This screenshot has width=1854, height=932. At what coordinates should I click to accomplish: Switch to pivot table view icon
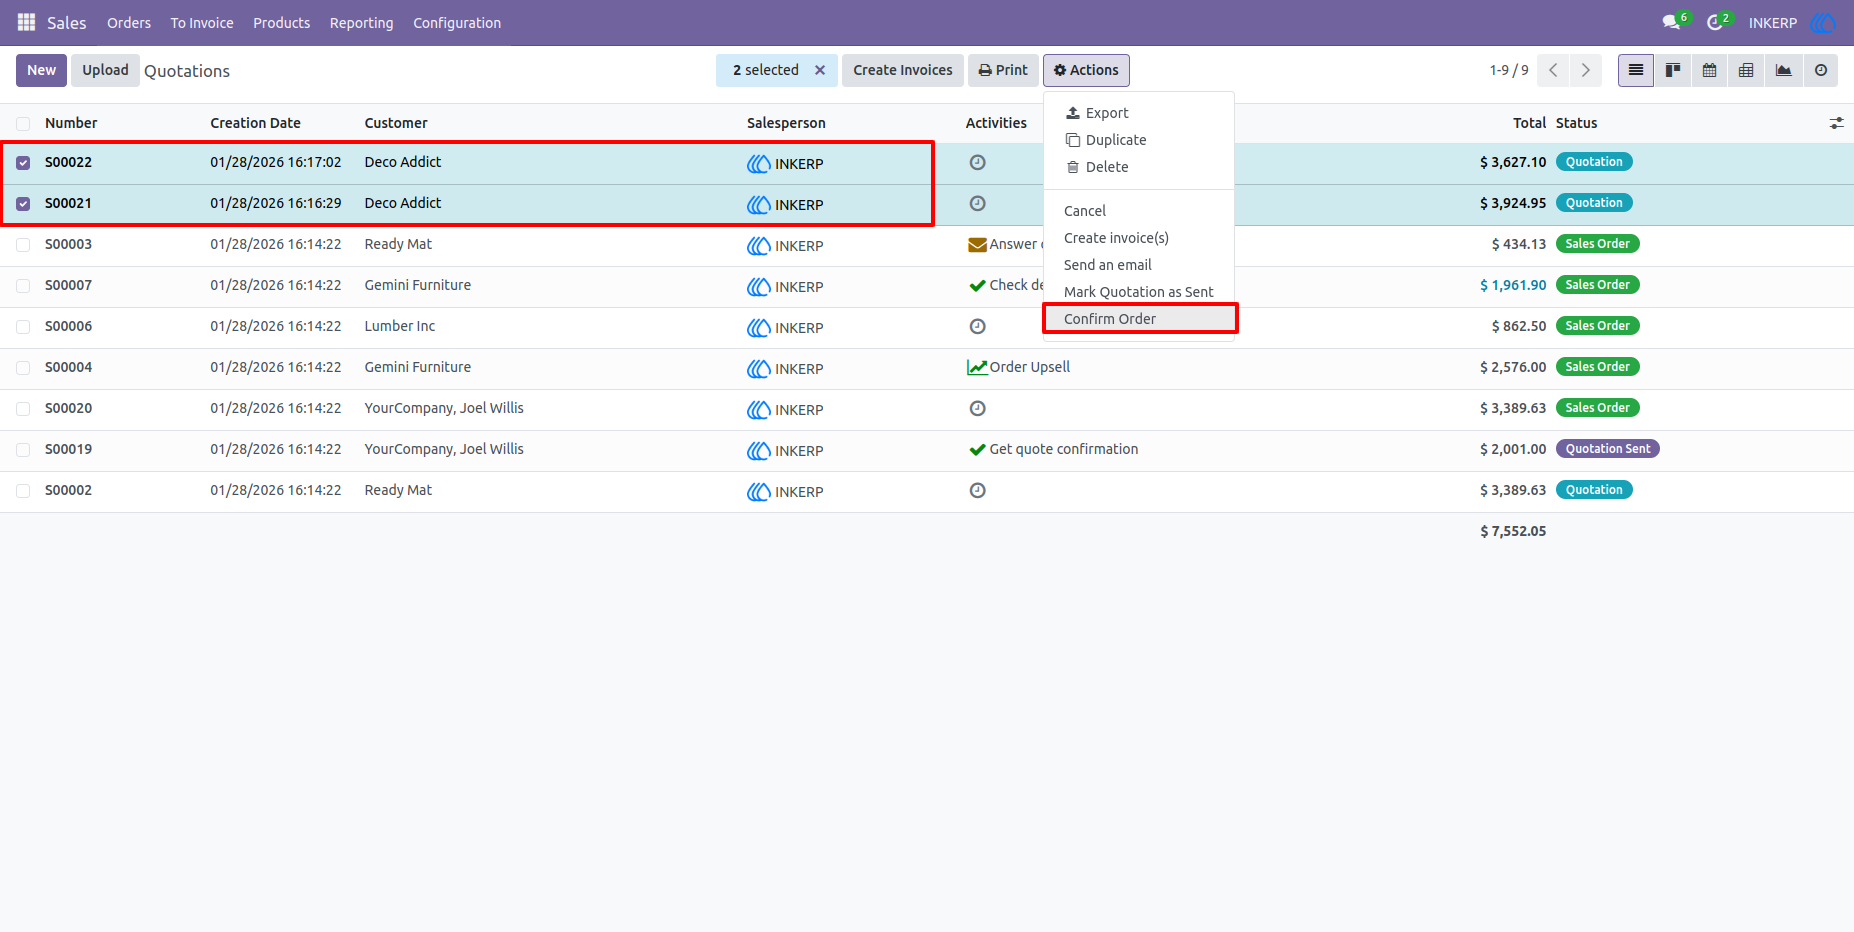pyautogui.click(x=1746, y=70)
